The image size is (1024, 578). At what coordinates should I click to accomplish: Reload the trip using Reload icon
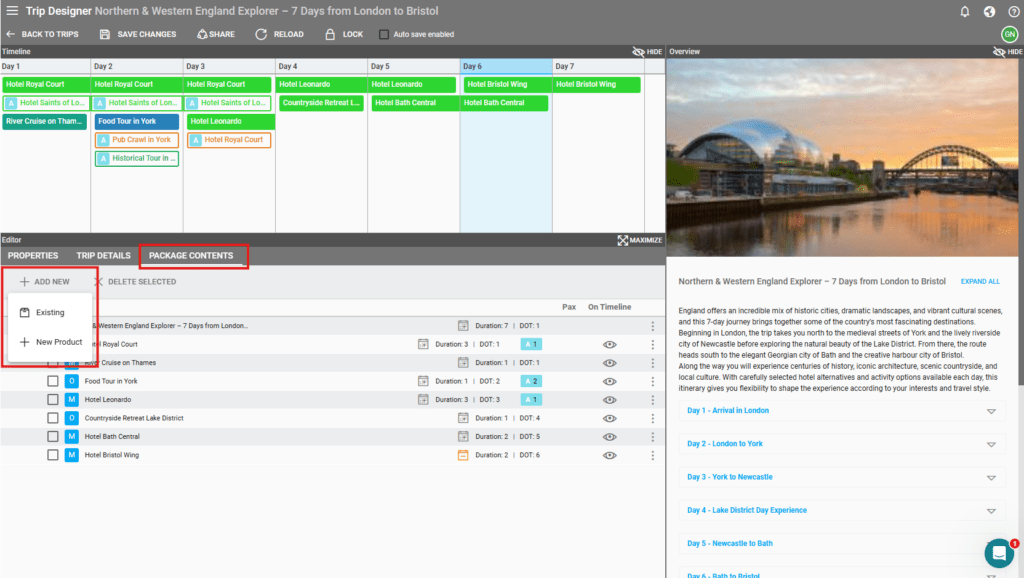tap(261, 34)
